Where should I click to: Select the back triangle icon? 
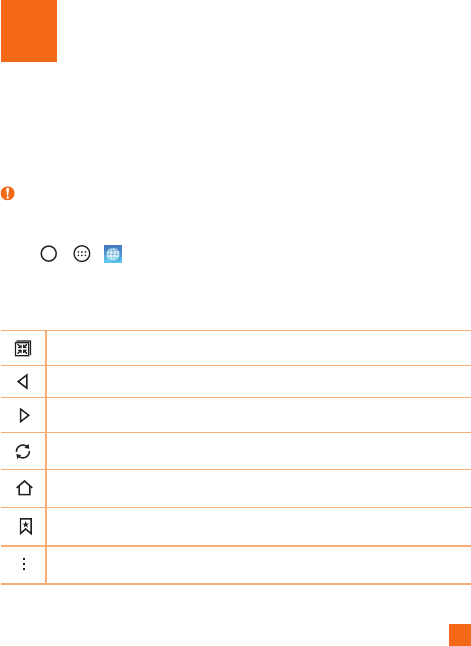pos(23,382)
